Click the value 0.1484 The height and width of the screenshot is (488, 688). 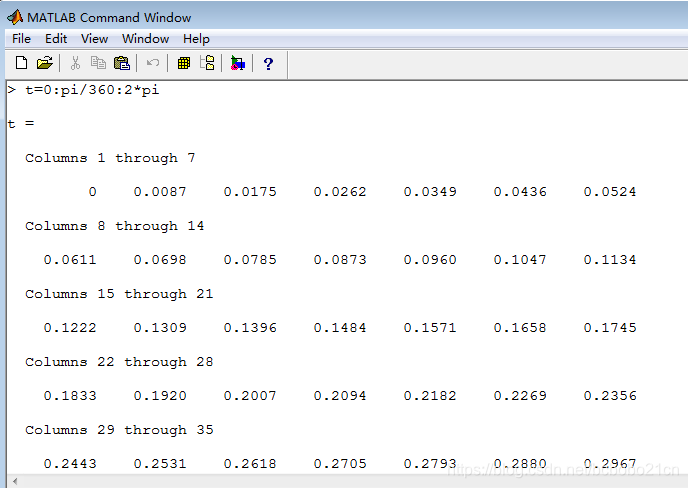(x=340, y=328)
